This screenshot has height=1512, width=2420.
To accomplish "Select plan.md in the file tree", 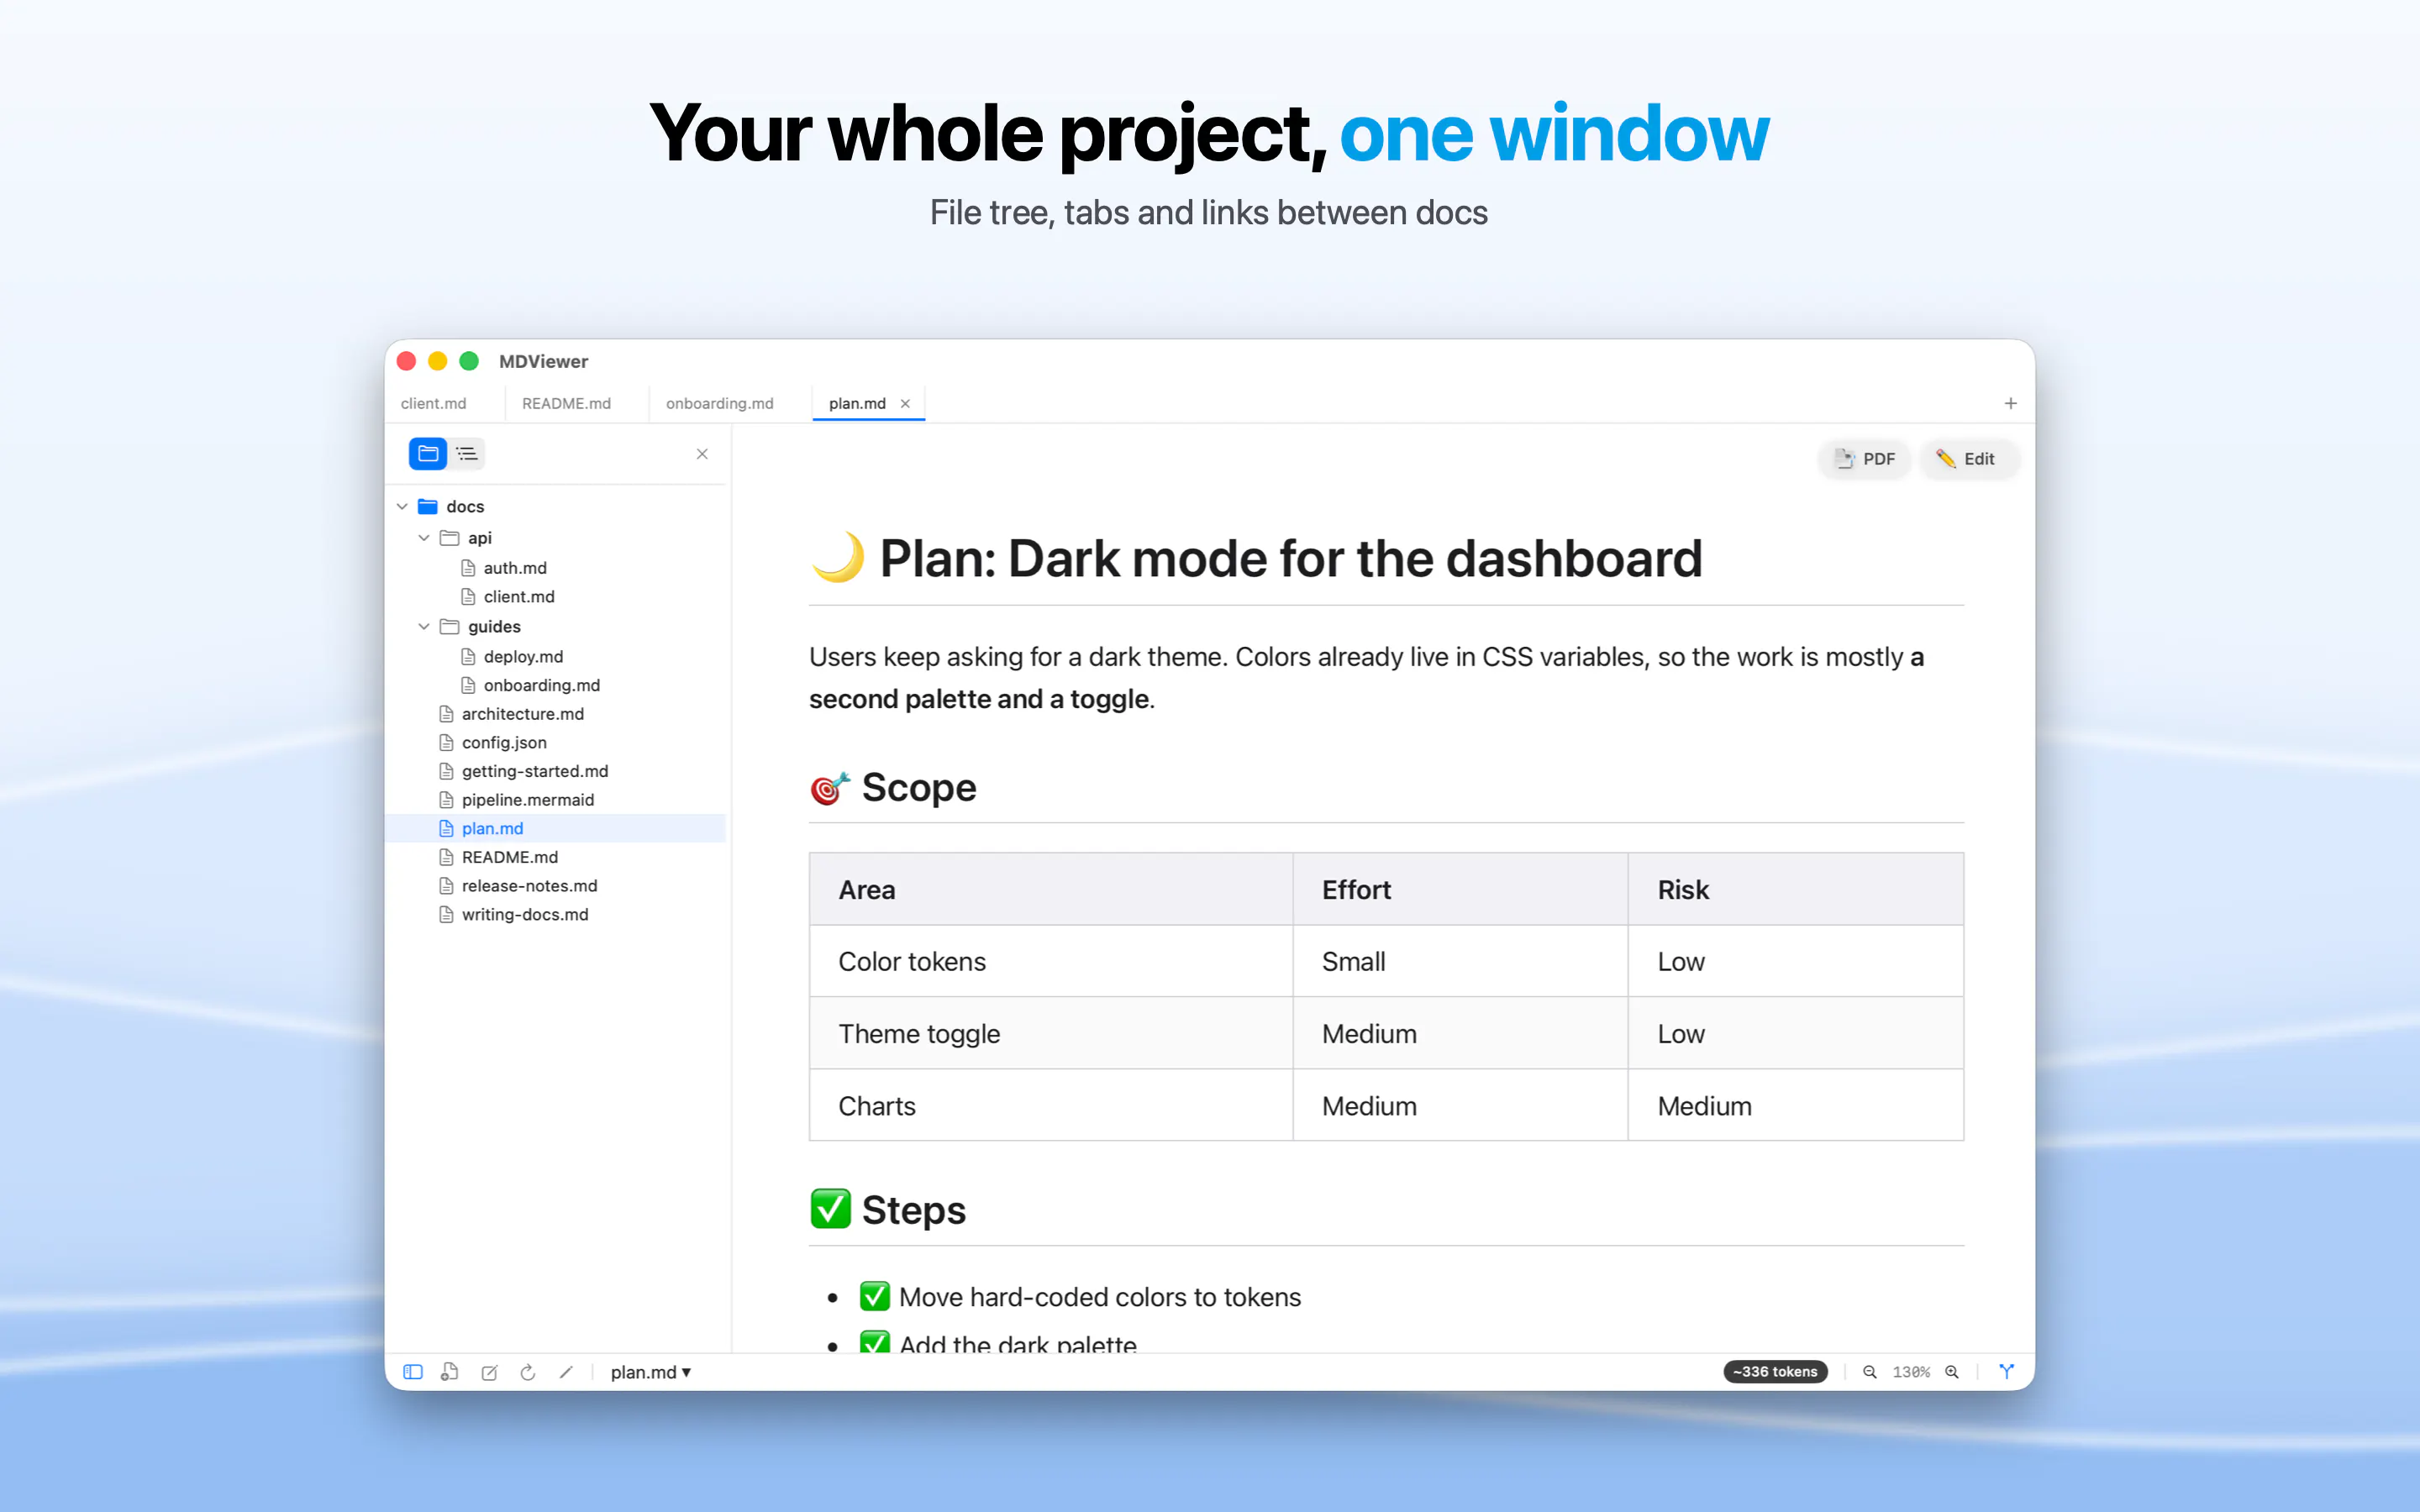I will tap(555, 829).
